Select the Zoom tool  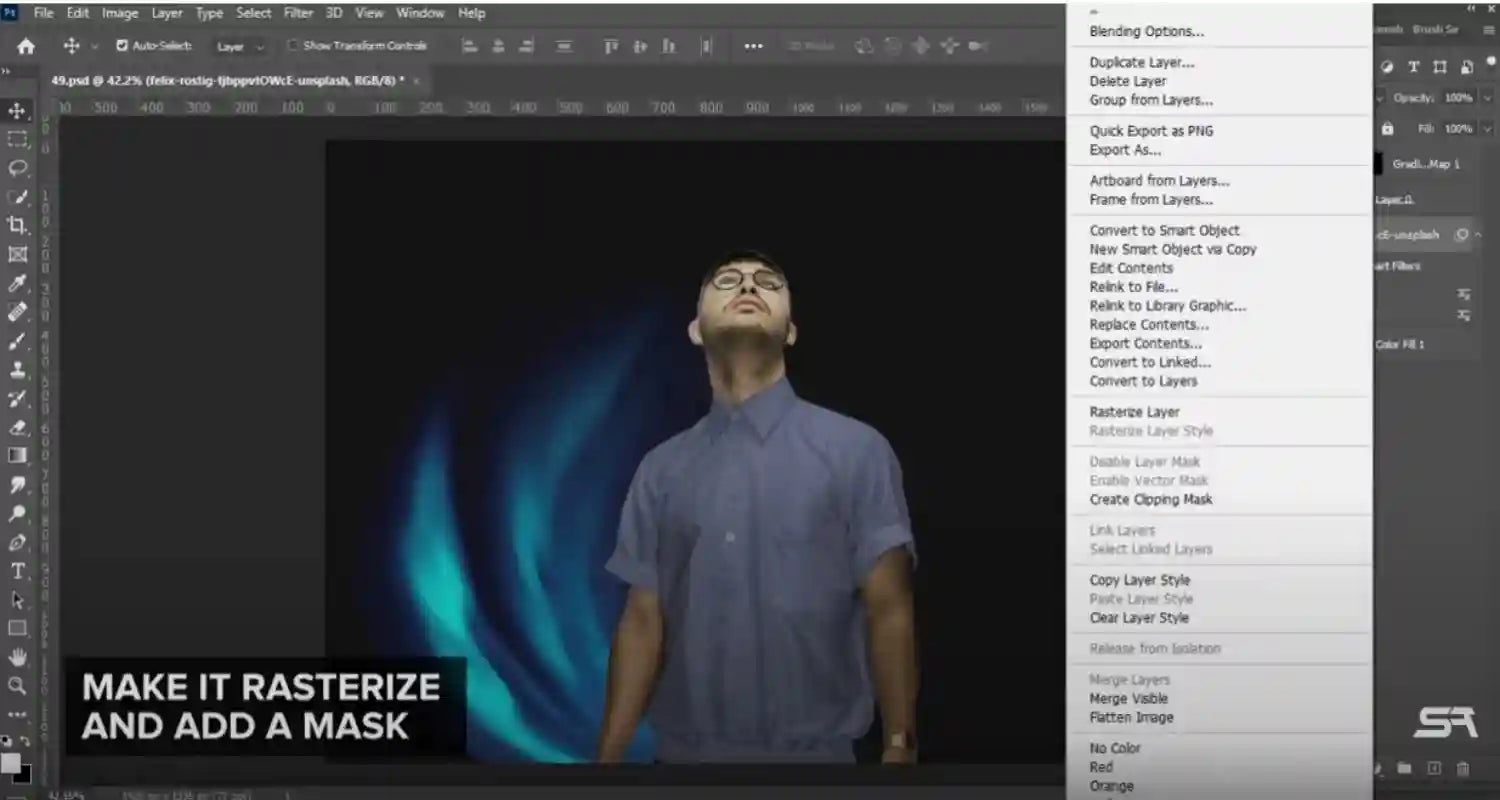tap(17, 686)
